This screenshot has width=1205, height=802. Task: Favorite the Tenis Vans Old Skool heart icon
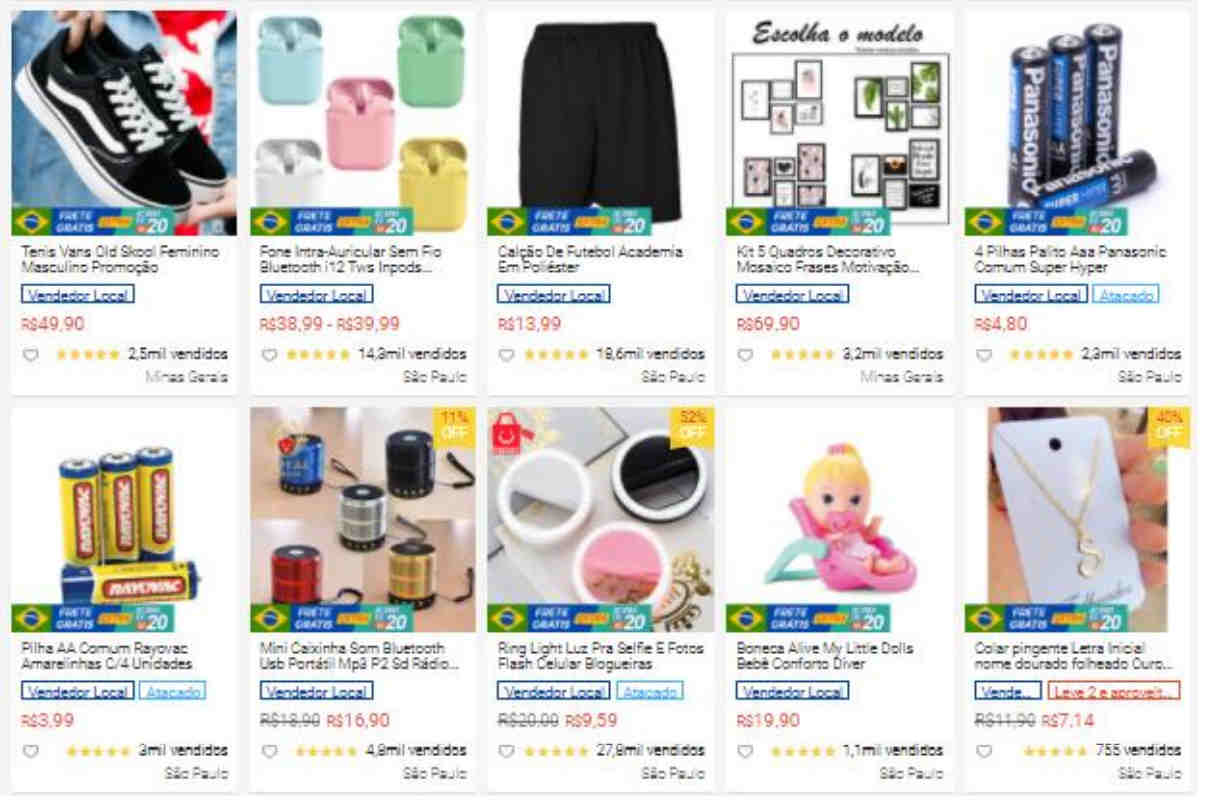coord(30,354)
